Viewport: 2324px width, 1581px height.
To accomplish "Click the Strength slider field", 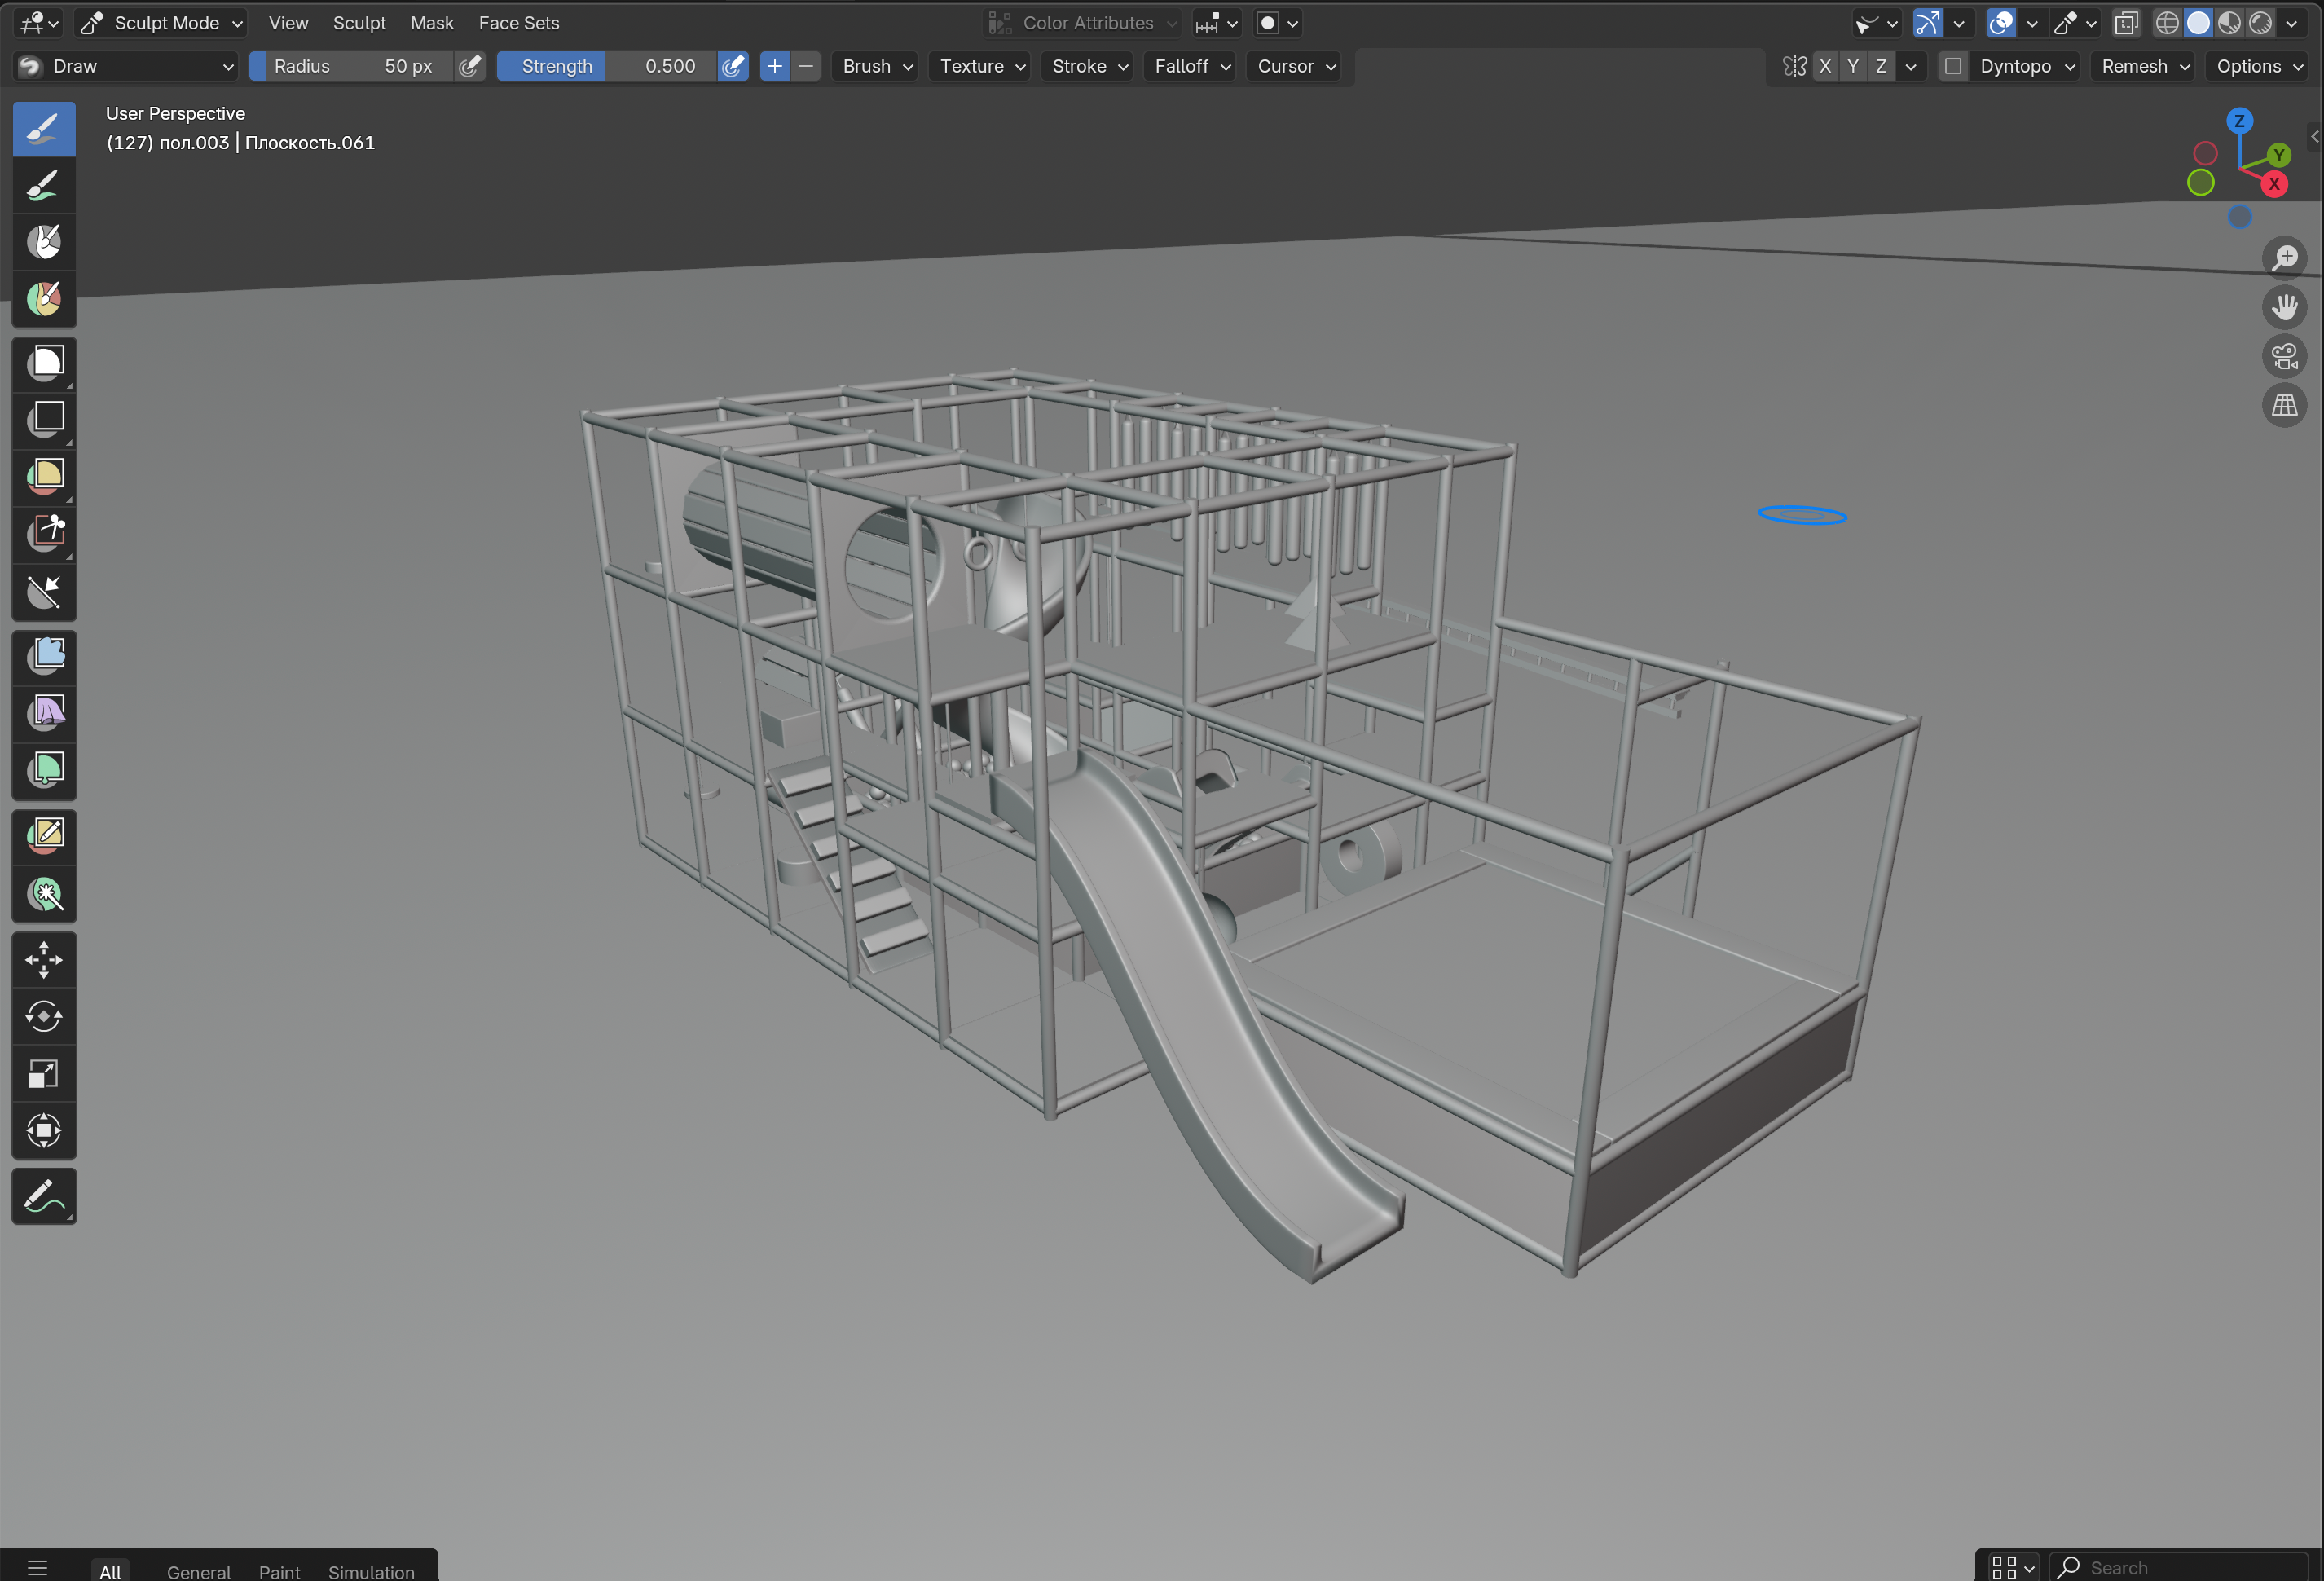I will 606,66.
